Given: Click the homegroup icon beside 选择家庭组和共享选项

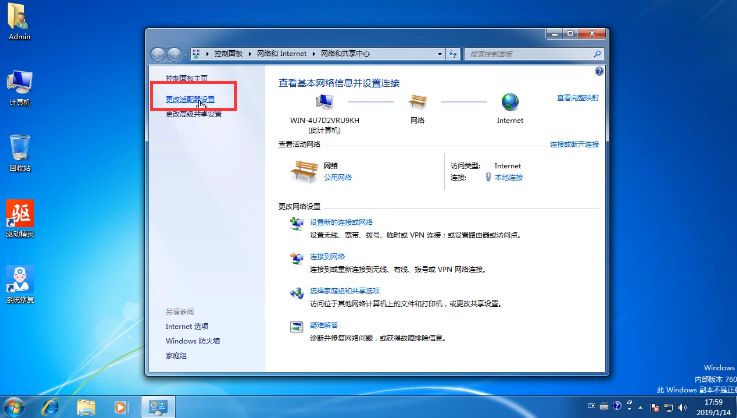Looking at the screenshot, I should pyautogui.click(x=297, y=293).
